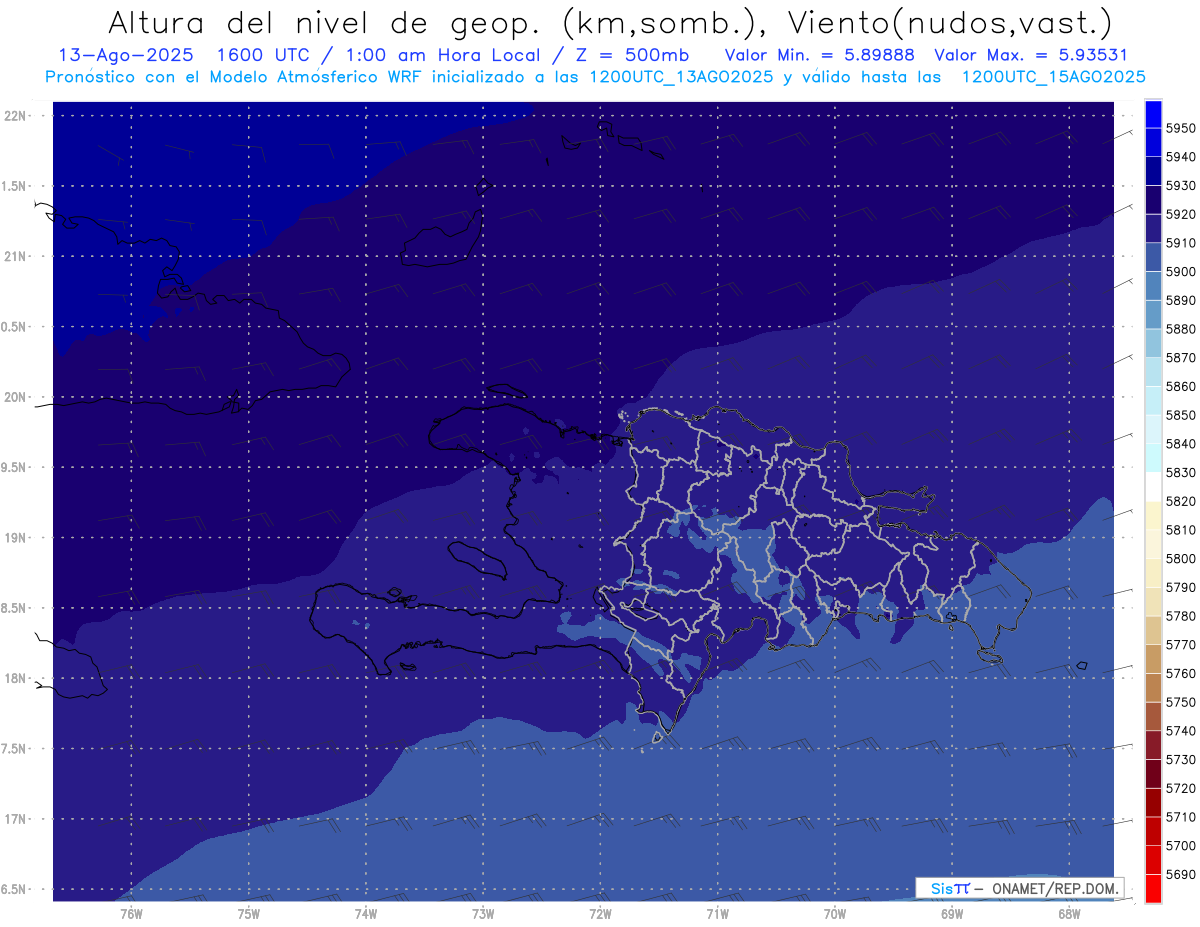Click the colorbar label '5800'
Viewport: 1200px width, 927px height.
tap(1181, 558)
